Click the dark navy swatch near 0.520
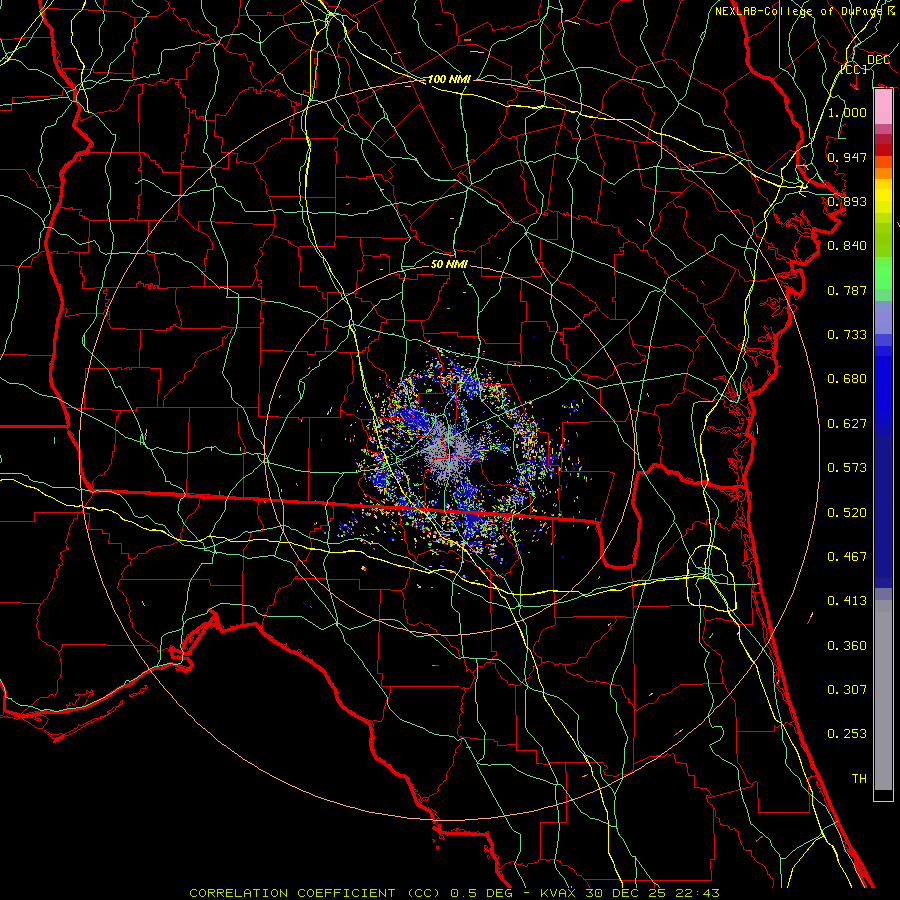The width and height of the screenshot is (900, 900). (x=883, y=511)
